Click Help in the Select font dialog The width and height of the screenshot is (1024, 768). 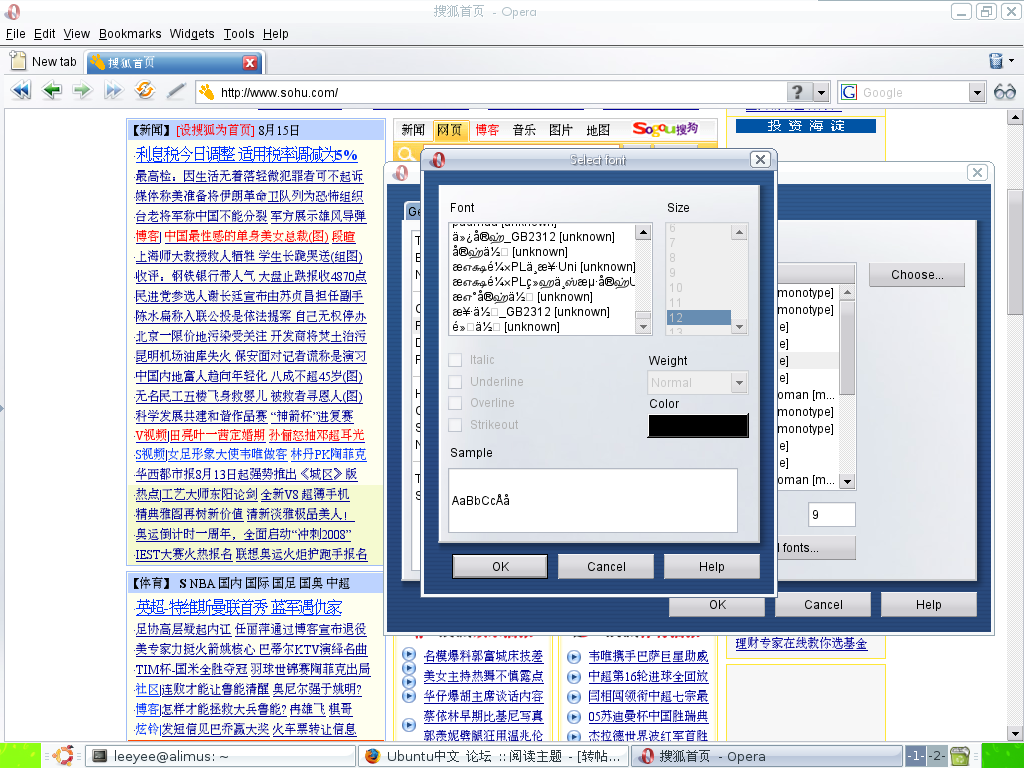[712, 566]
